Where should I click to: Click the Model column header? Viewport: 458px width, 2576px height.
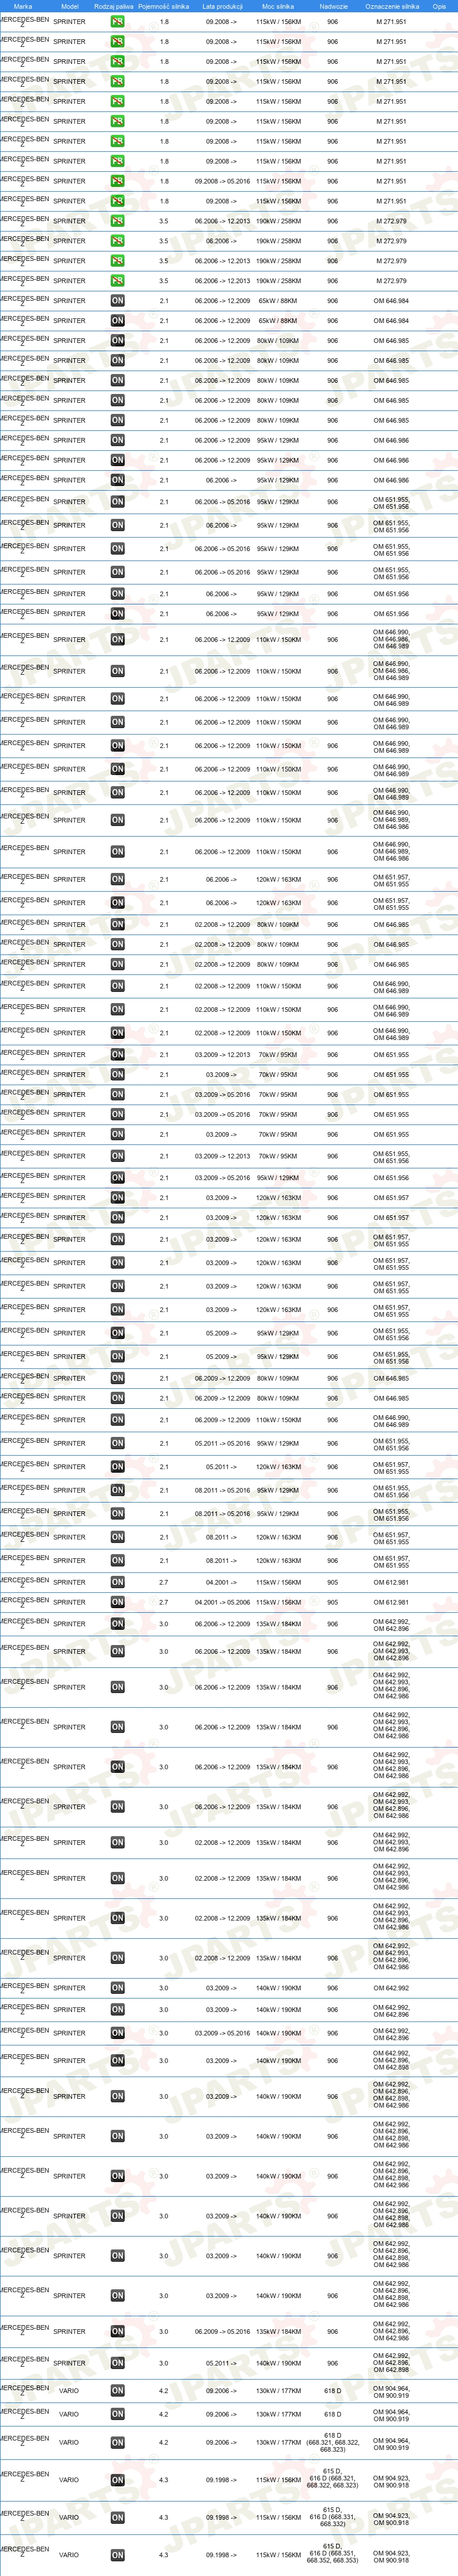pos(69,6)
